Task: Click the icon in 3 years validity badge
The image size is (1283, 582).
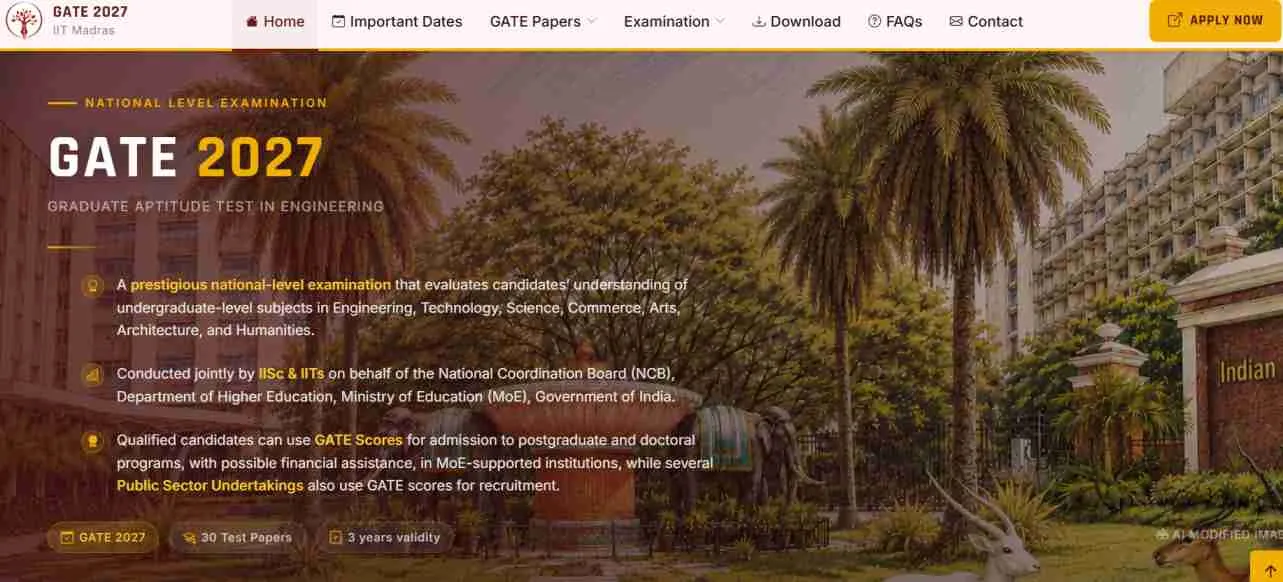Action: pos(336,537)
